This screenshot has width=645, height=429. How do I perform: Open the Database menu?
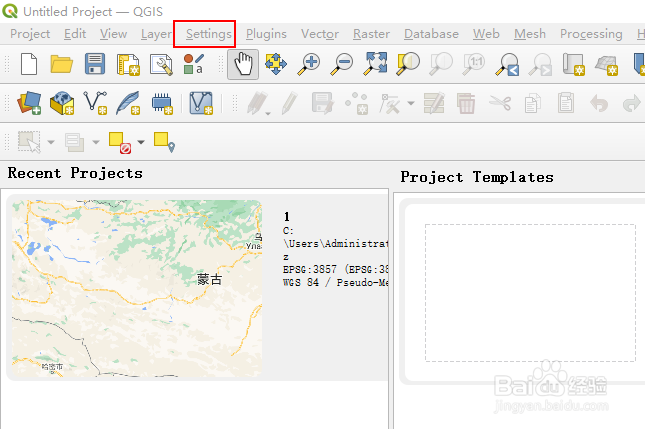point(431,34)
